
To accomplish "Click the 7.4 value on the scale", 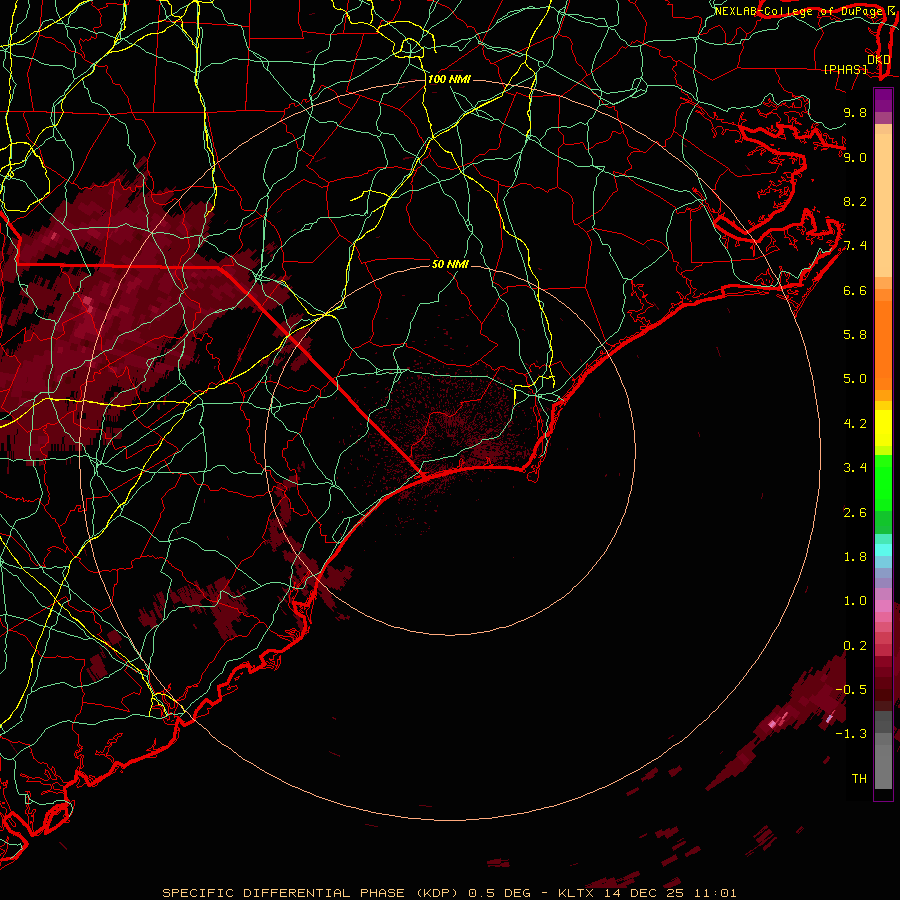I will pos(855,246).
